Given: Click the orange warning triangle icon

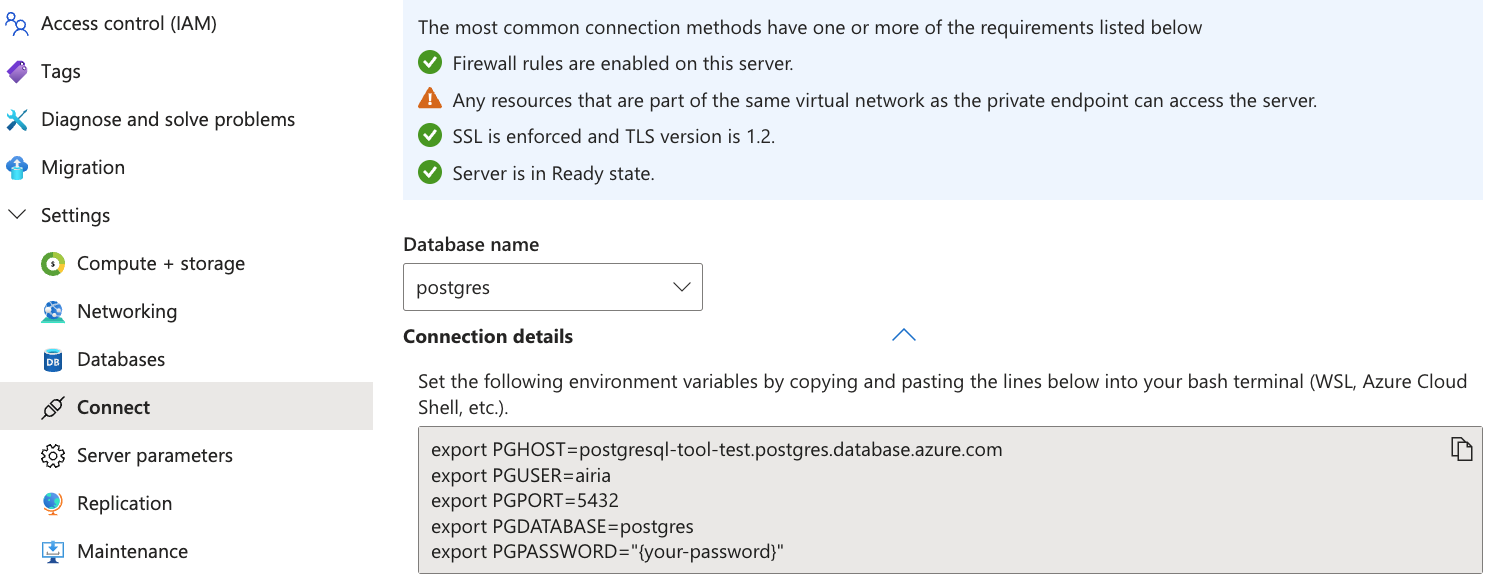Looking at the screenshot, I should click(x=430, y=99).
